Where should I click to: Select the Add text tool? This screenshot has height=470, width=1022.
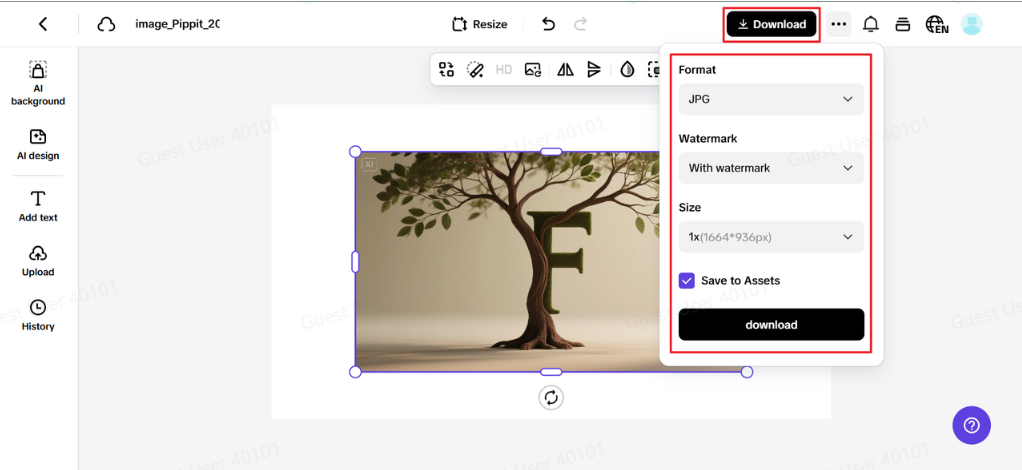[x=38, y=206]
